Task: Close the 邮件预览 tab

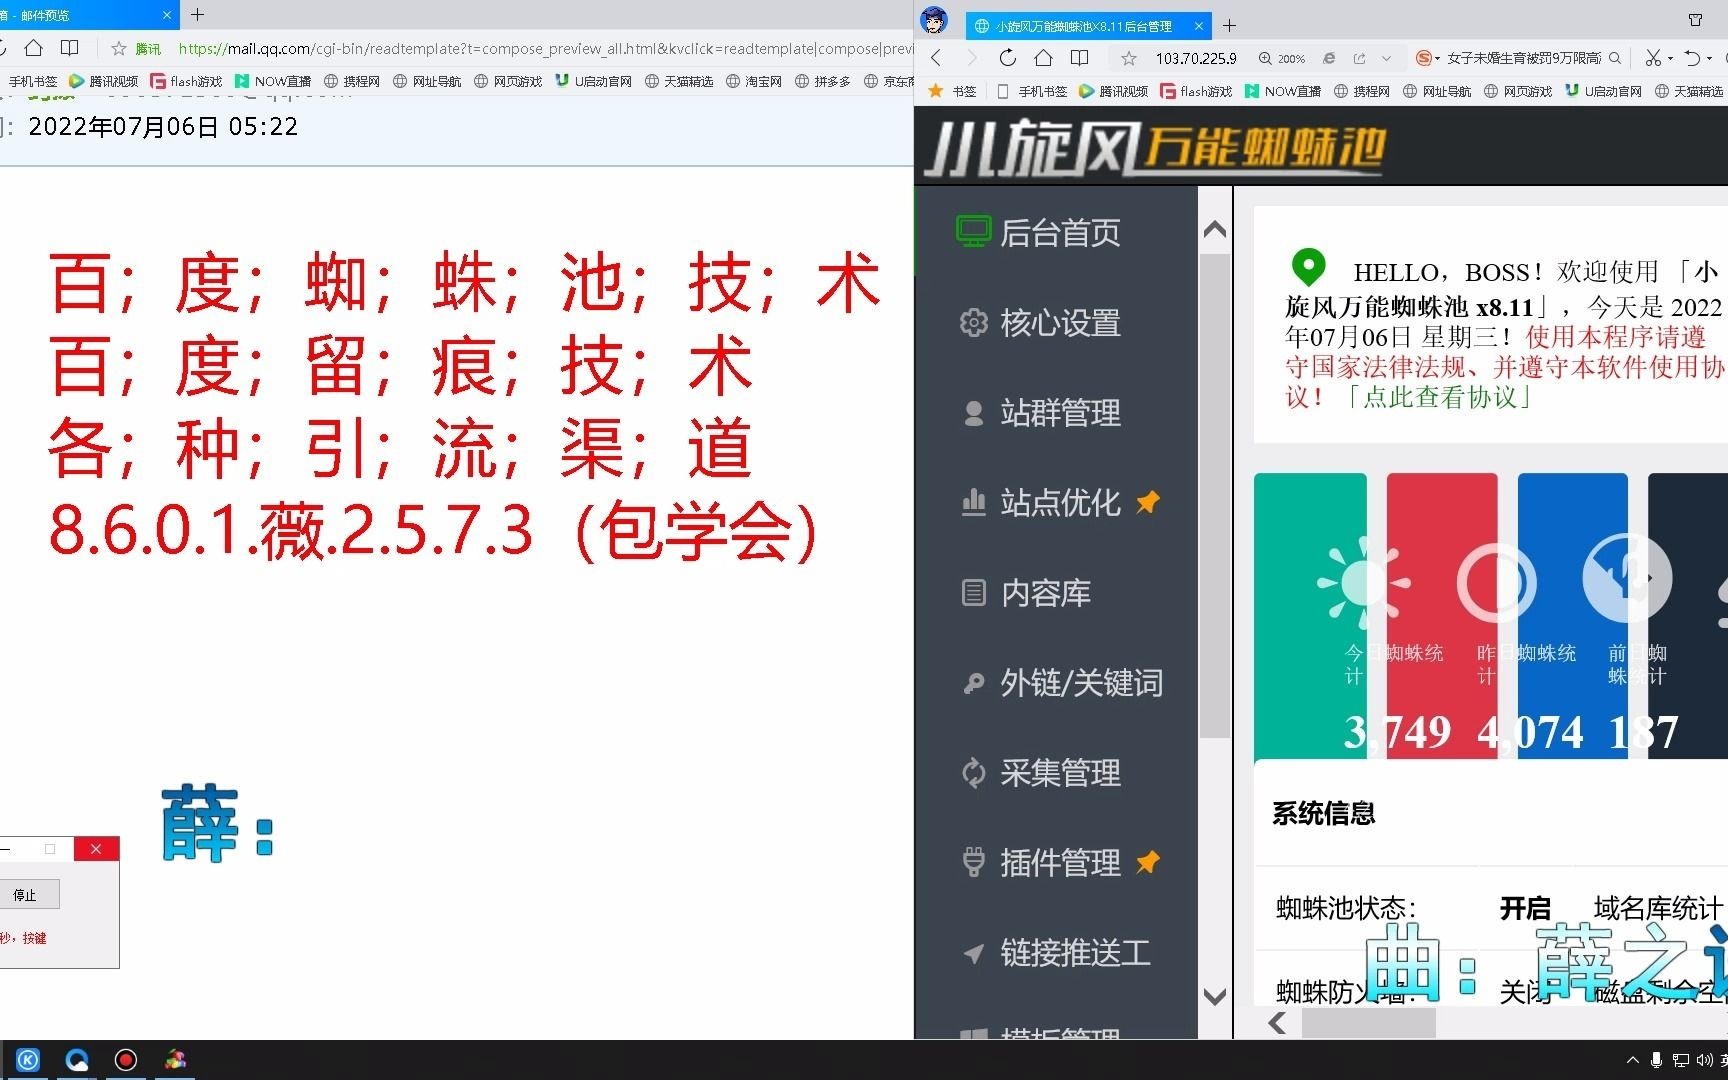Action: [x=167, y=14]
